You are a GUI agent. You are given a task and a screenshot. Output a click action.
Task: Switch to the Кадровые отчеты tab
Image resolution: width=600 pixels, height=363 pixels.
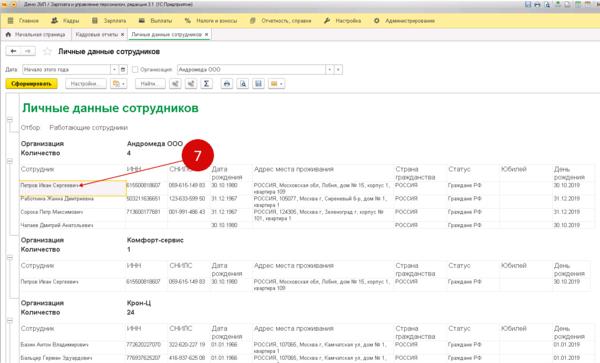(x=96, y=34)
